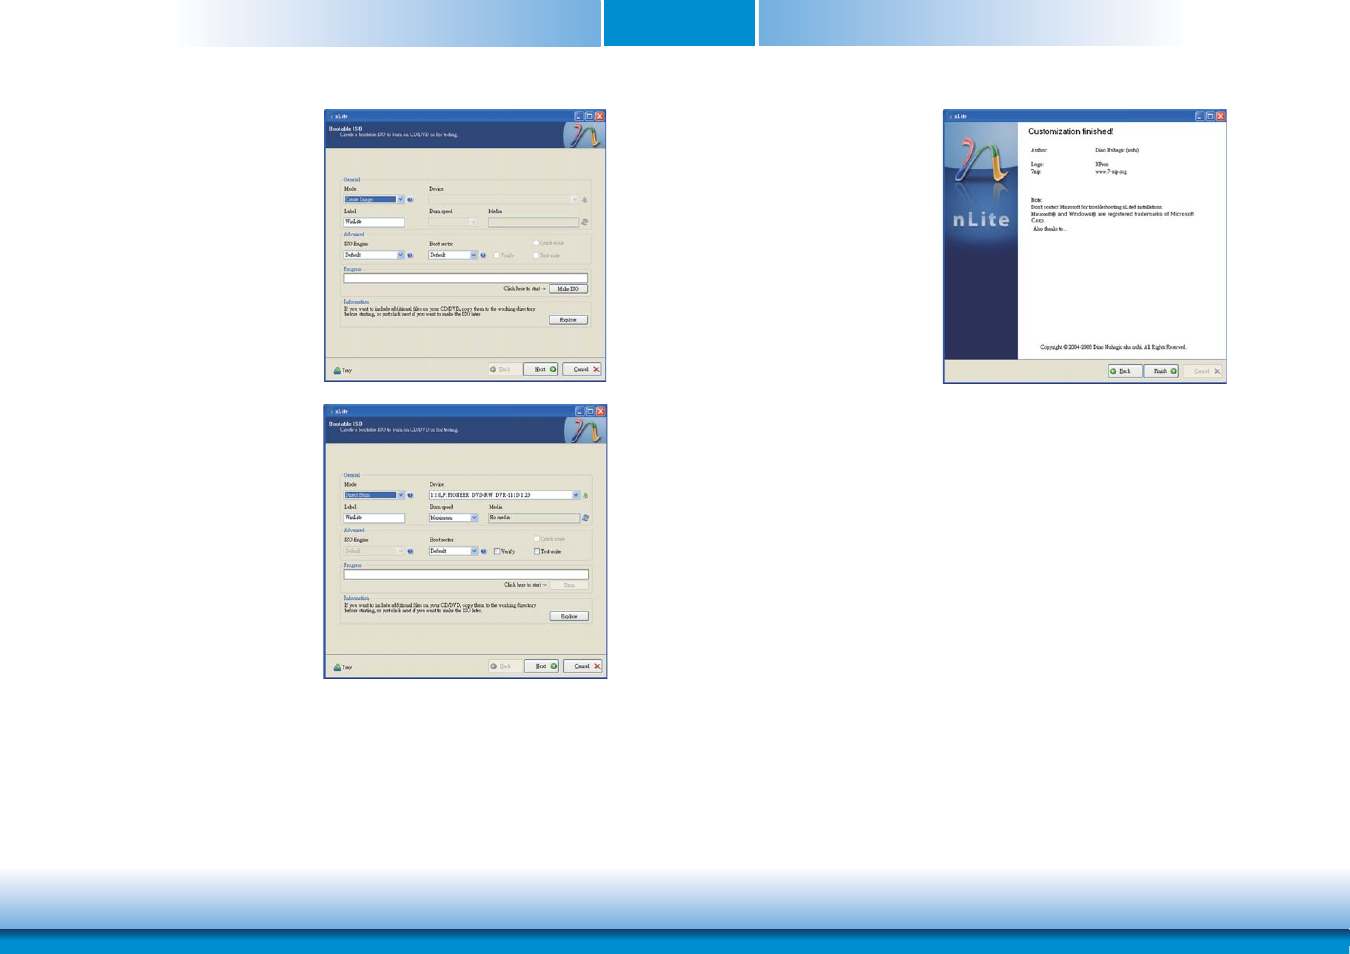Click Explore button in Create Image window
This screenshot has height=954, width=1350.
(x=568, y=320)
